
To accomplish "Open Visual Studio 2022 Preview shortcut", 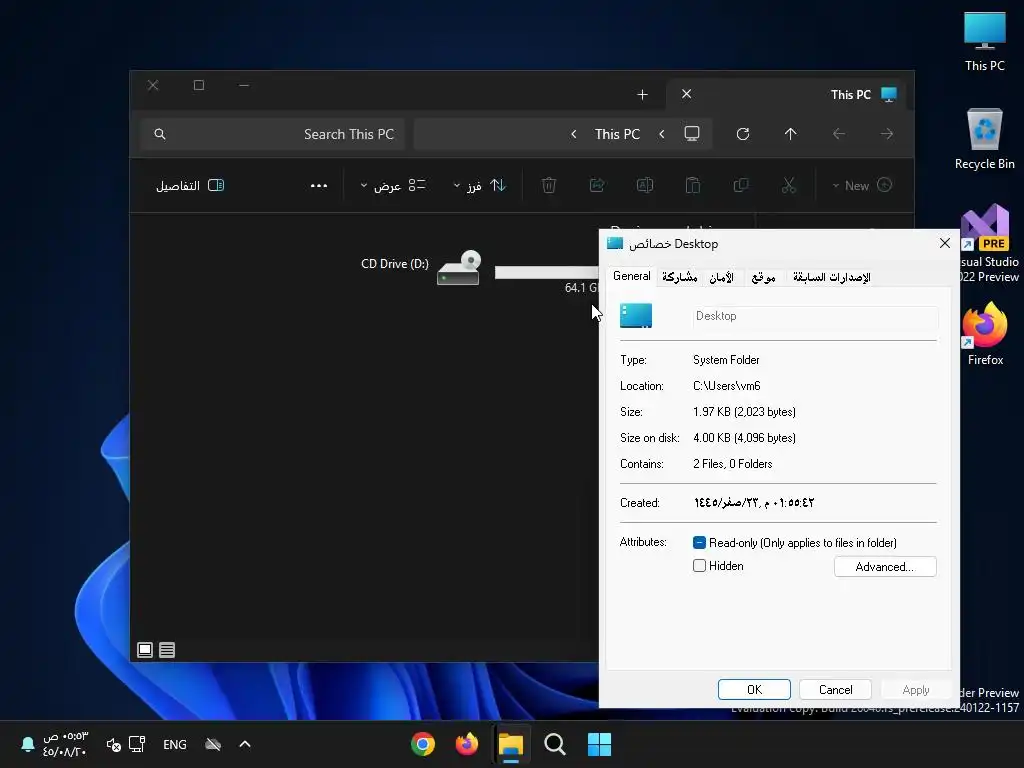I will tap(988, 243).
